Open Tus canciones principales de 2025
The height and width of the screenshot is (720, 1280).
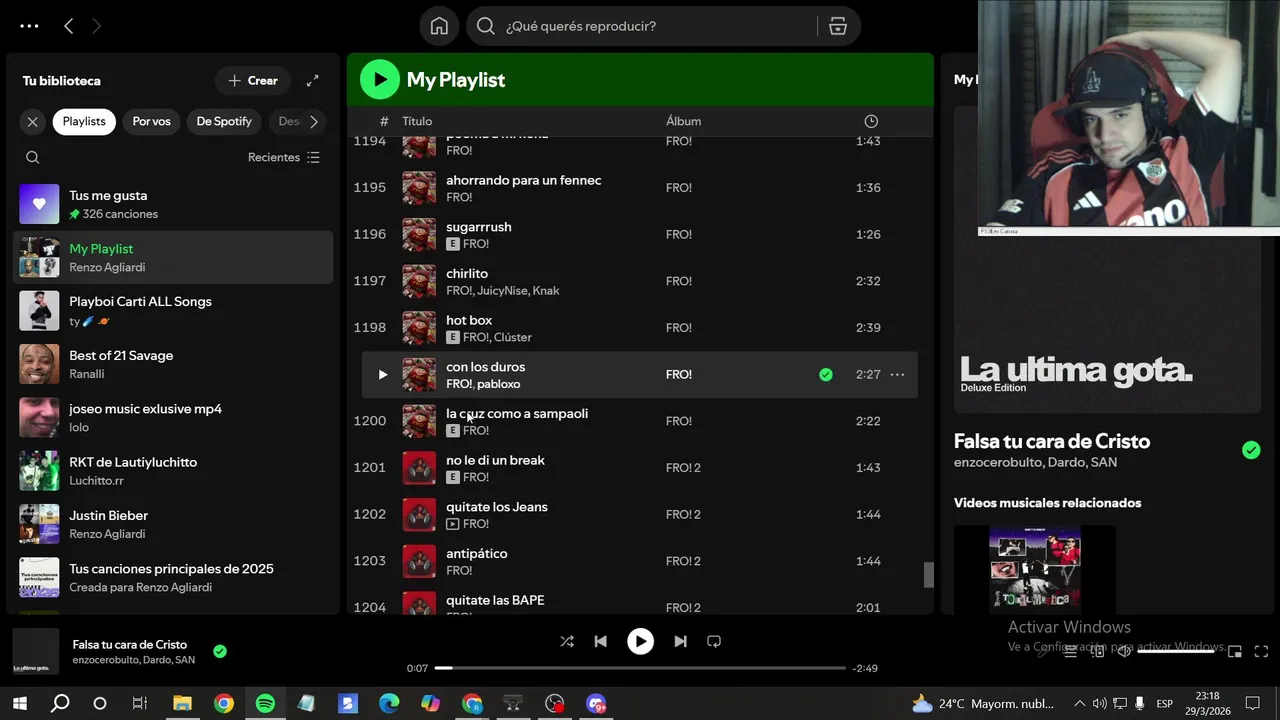[x=173, y=577]
